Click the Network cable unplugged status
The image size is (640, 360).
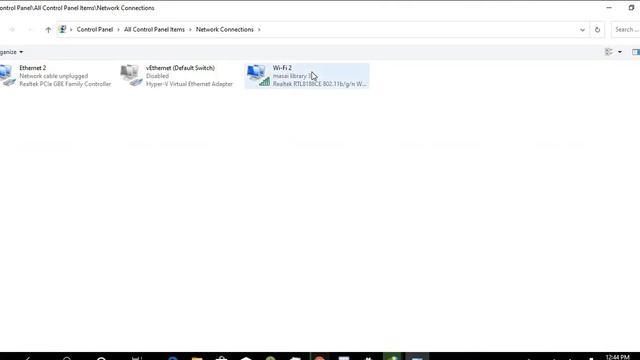tap(53, 76)
